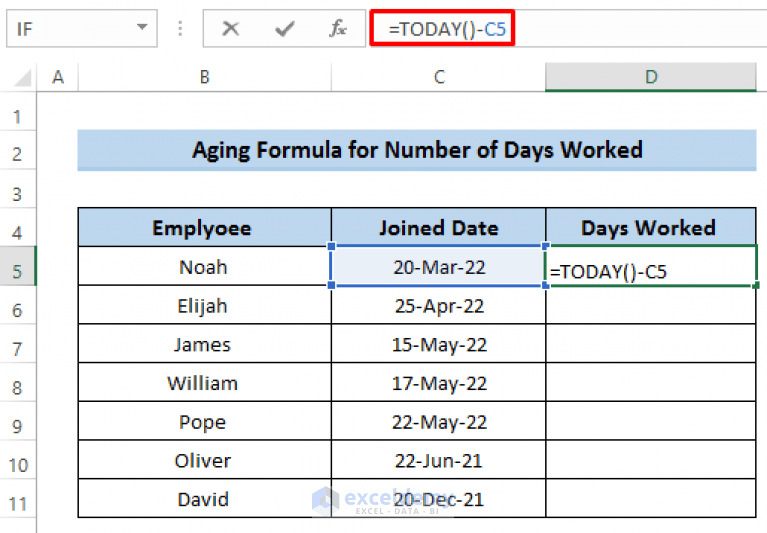Select the empty Days Worked cell for Elijah
The image size is (767, 533).
tap(651, 305)
